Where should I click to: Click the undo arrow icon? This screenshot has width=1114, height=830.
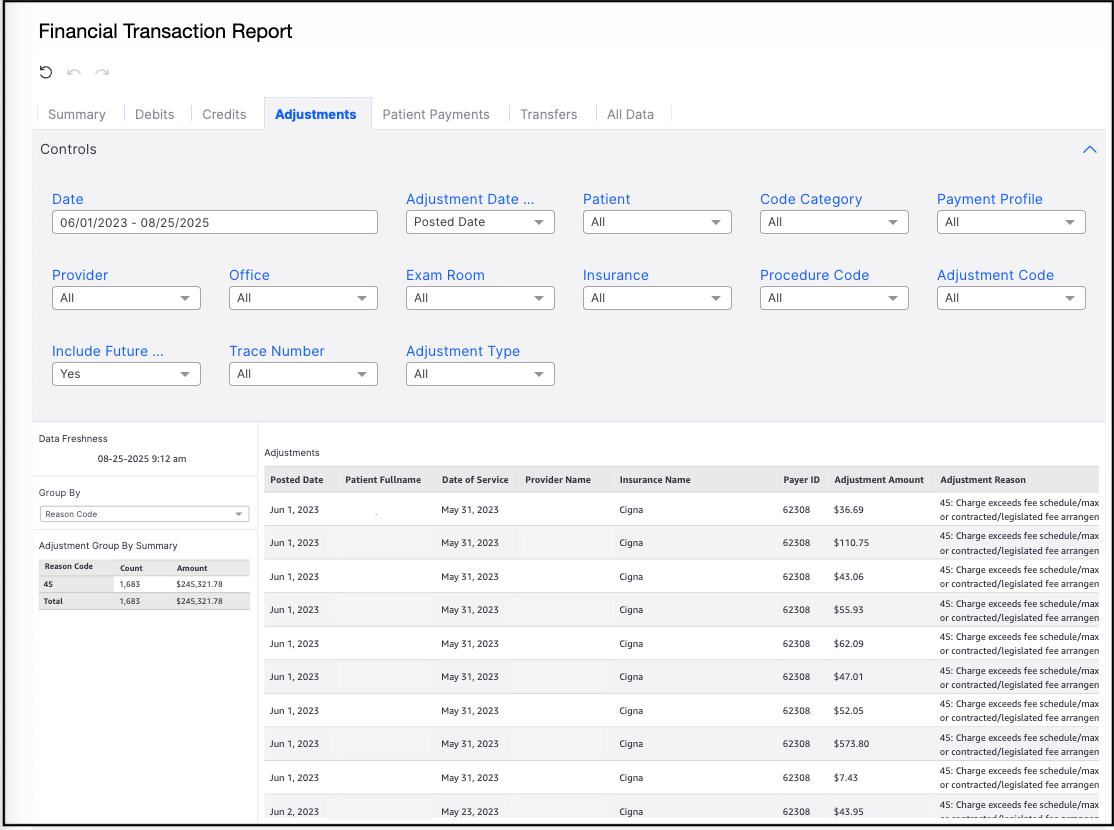coord(74,72)
